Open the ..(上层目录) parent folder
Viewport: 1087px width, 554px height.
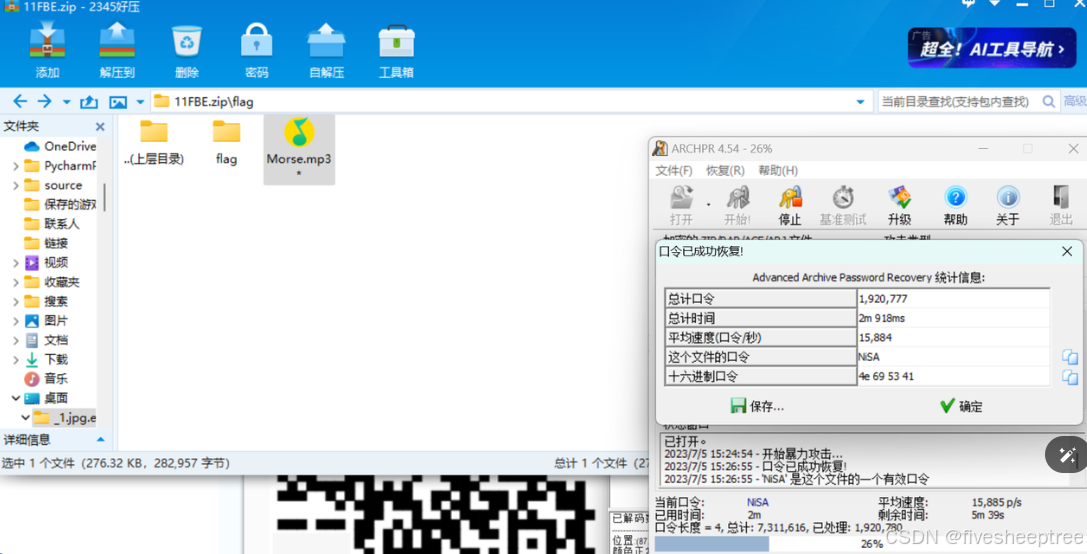(x=153, y=143)
